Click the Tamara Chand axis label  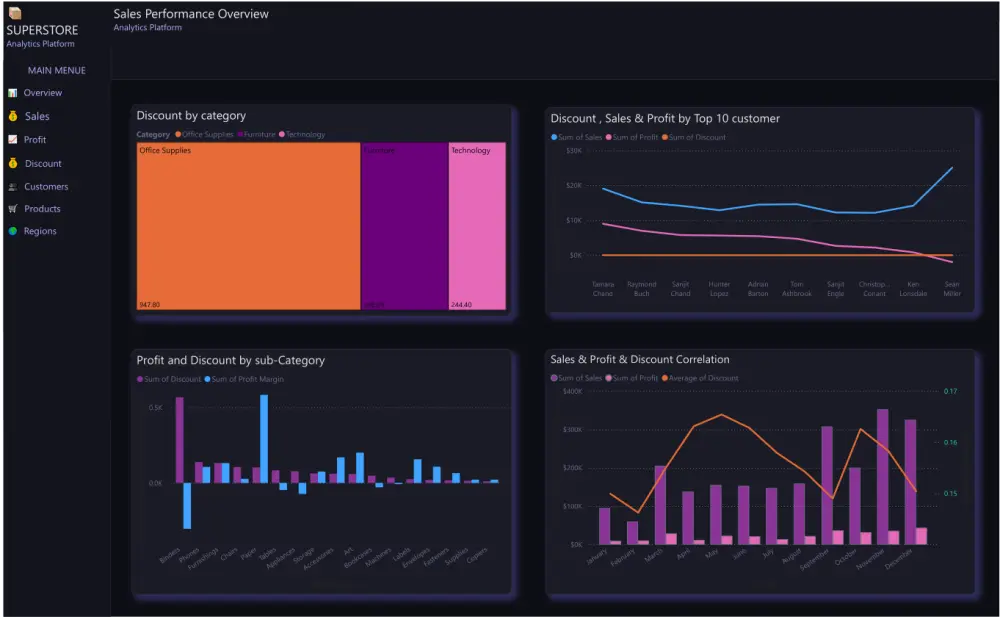point(603,289)
